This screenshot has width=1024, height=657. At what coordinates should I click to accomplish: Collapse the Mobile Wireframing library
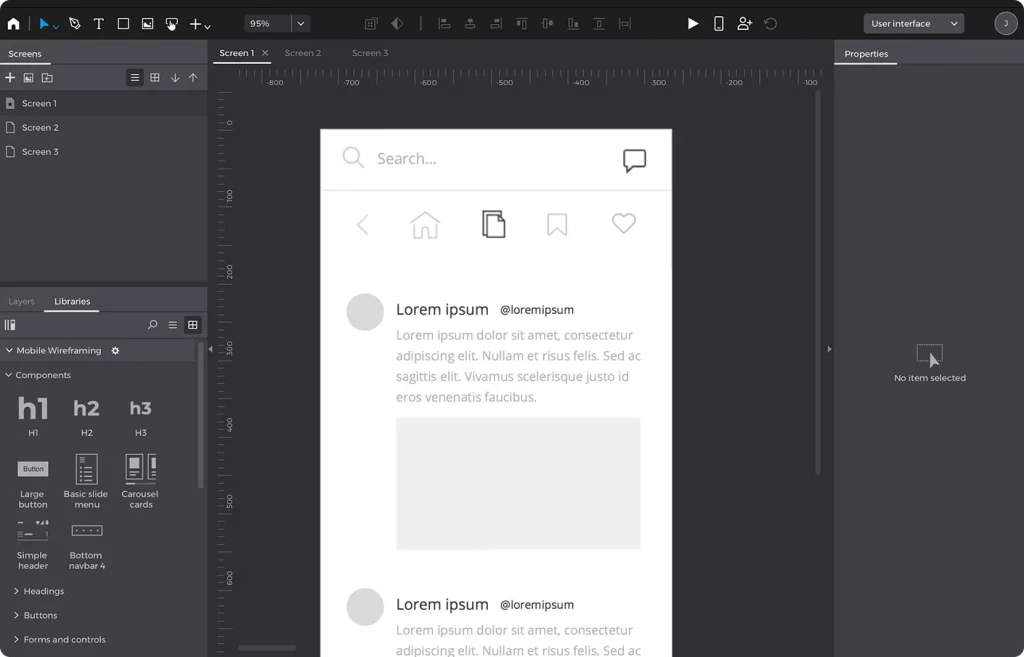point(9,351)
